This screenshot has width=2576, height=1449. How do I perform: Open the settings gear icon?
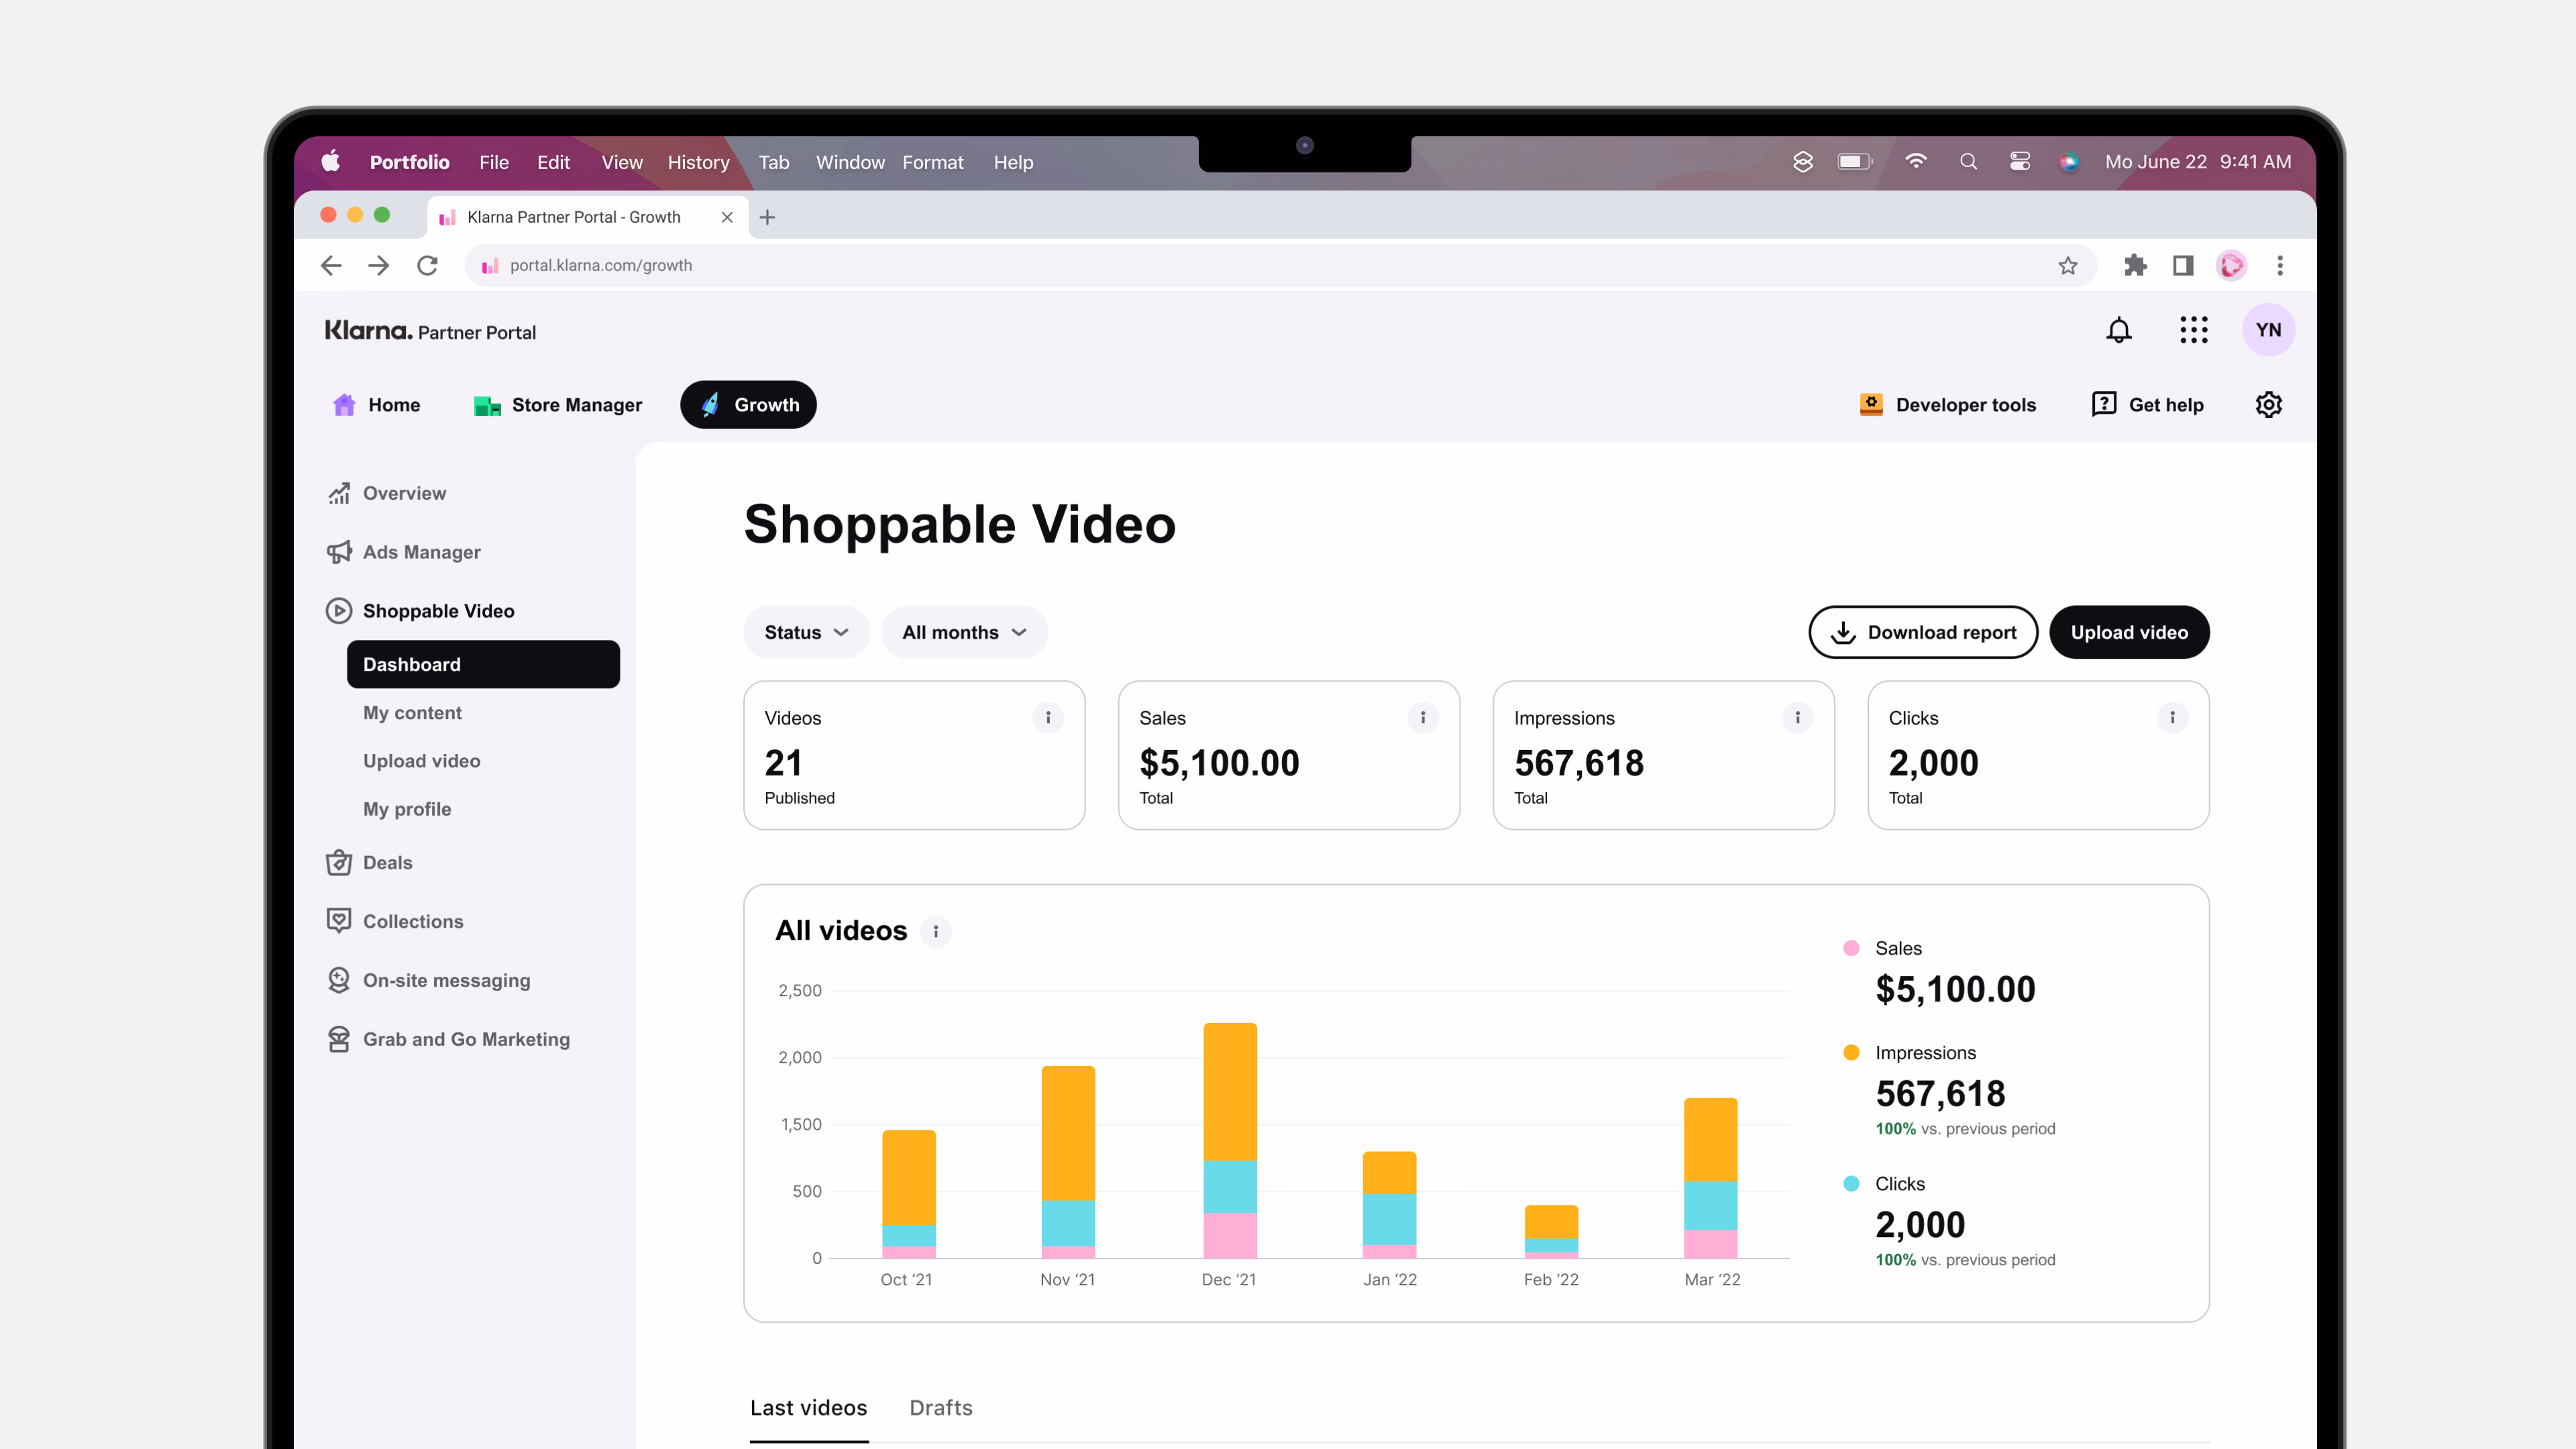(x=2268, y=405)
